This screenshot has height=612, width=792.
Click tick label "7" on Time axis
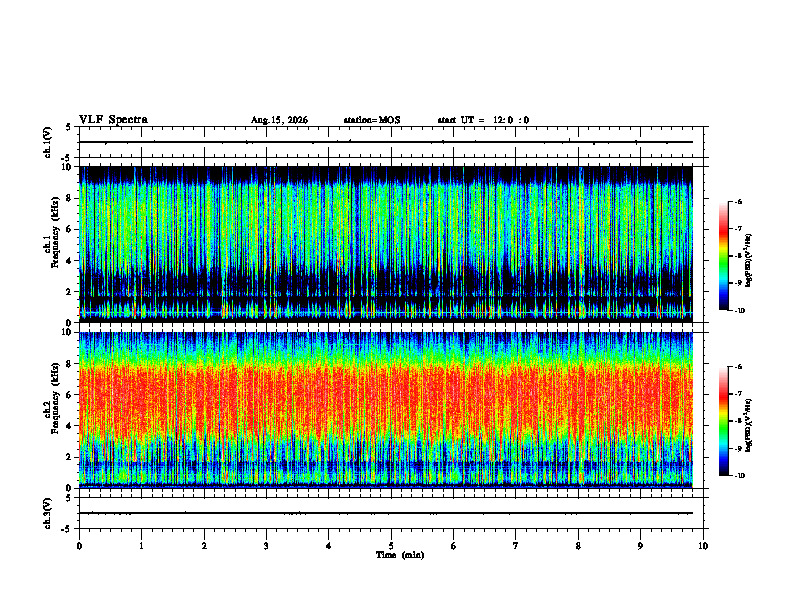tap(516, 546)
